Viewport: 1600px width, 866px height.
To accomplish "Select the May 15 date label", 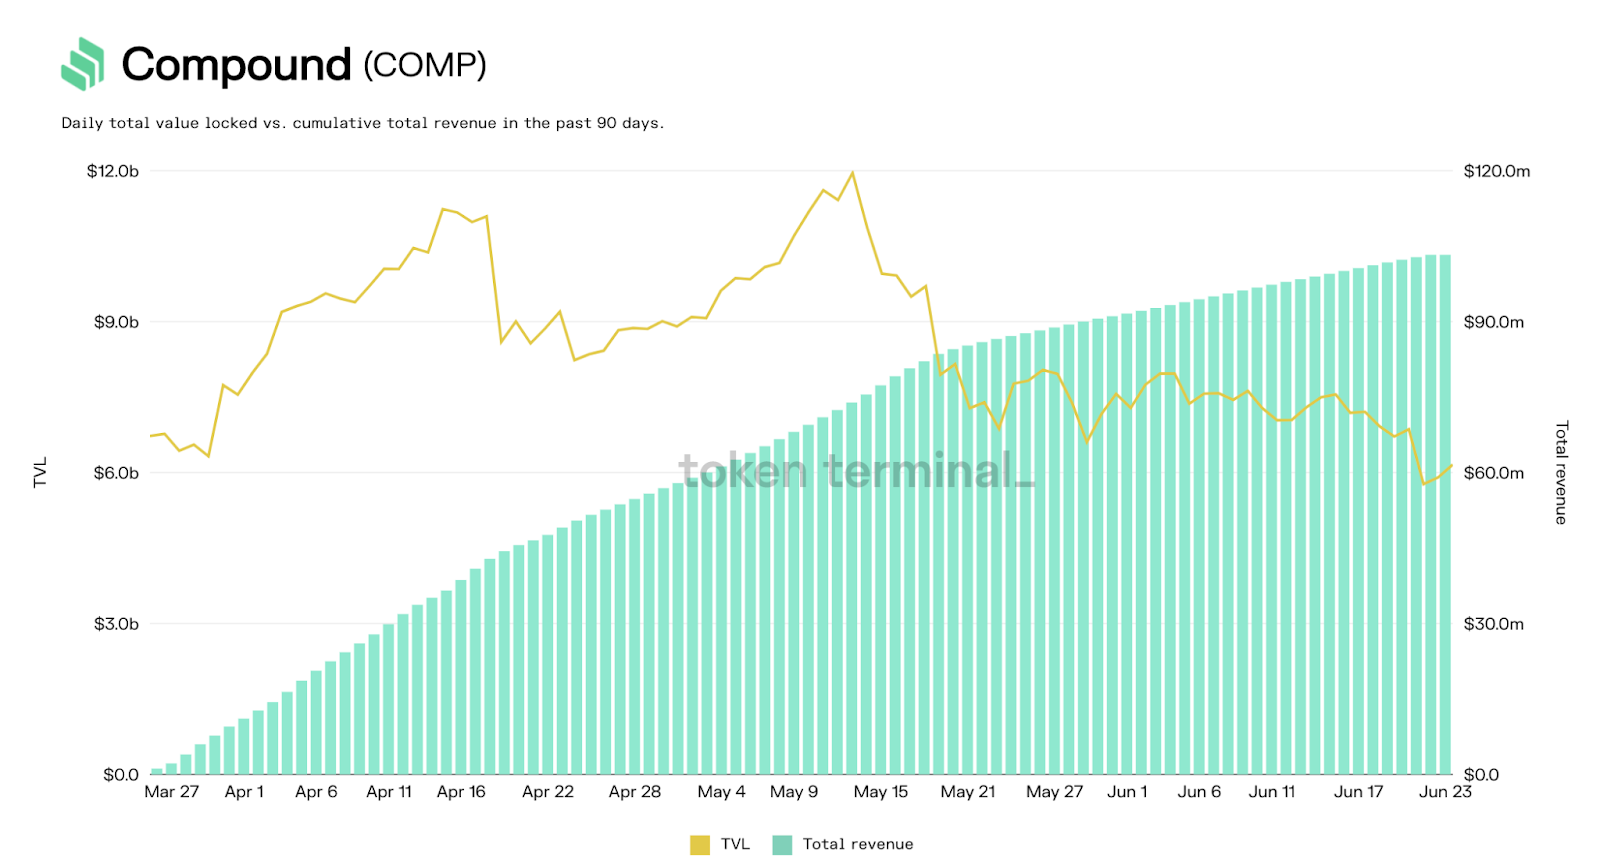I will (880, 792).
